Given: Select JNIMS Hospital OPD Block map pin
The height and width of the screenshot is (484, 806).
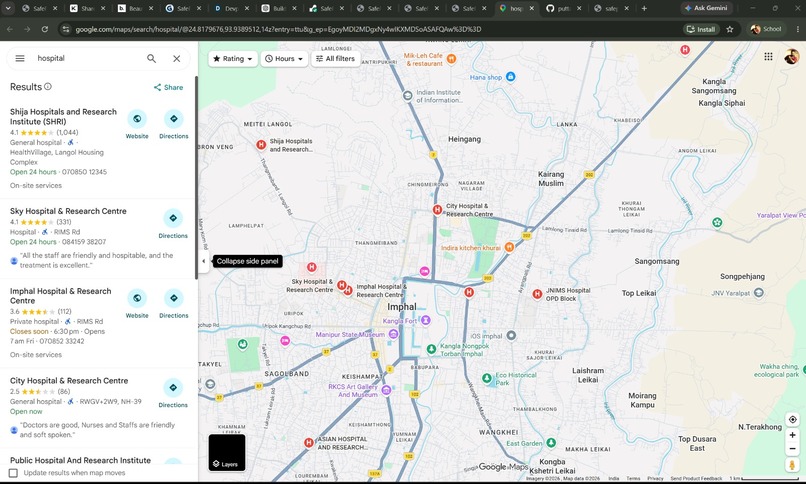Looking at the screenshot, I should click(x=537, y=294).
